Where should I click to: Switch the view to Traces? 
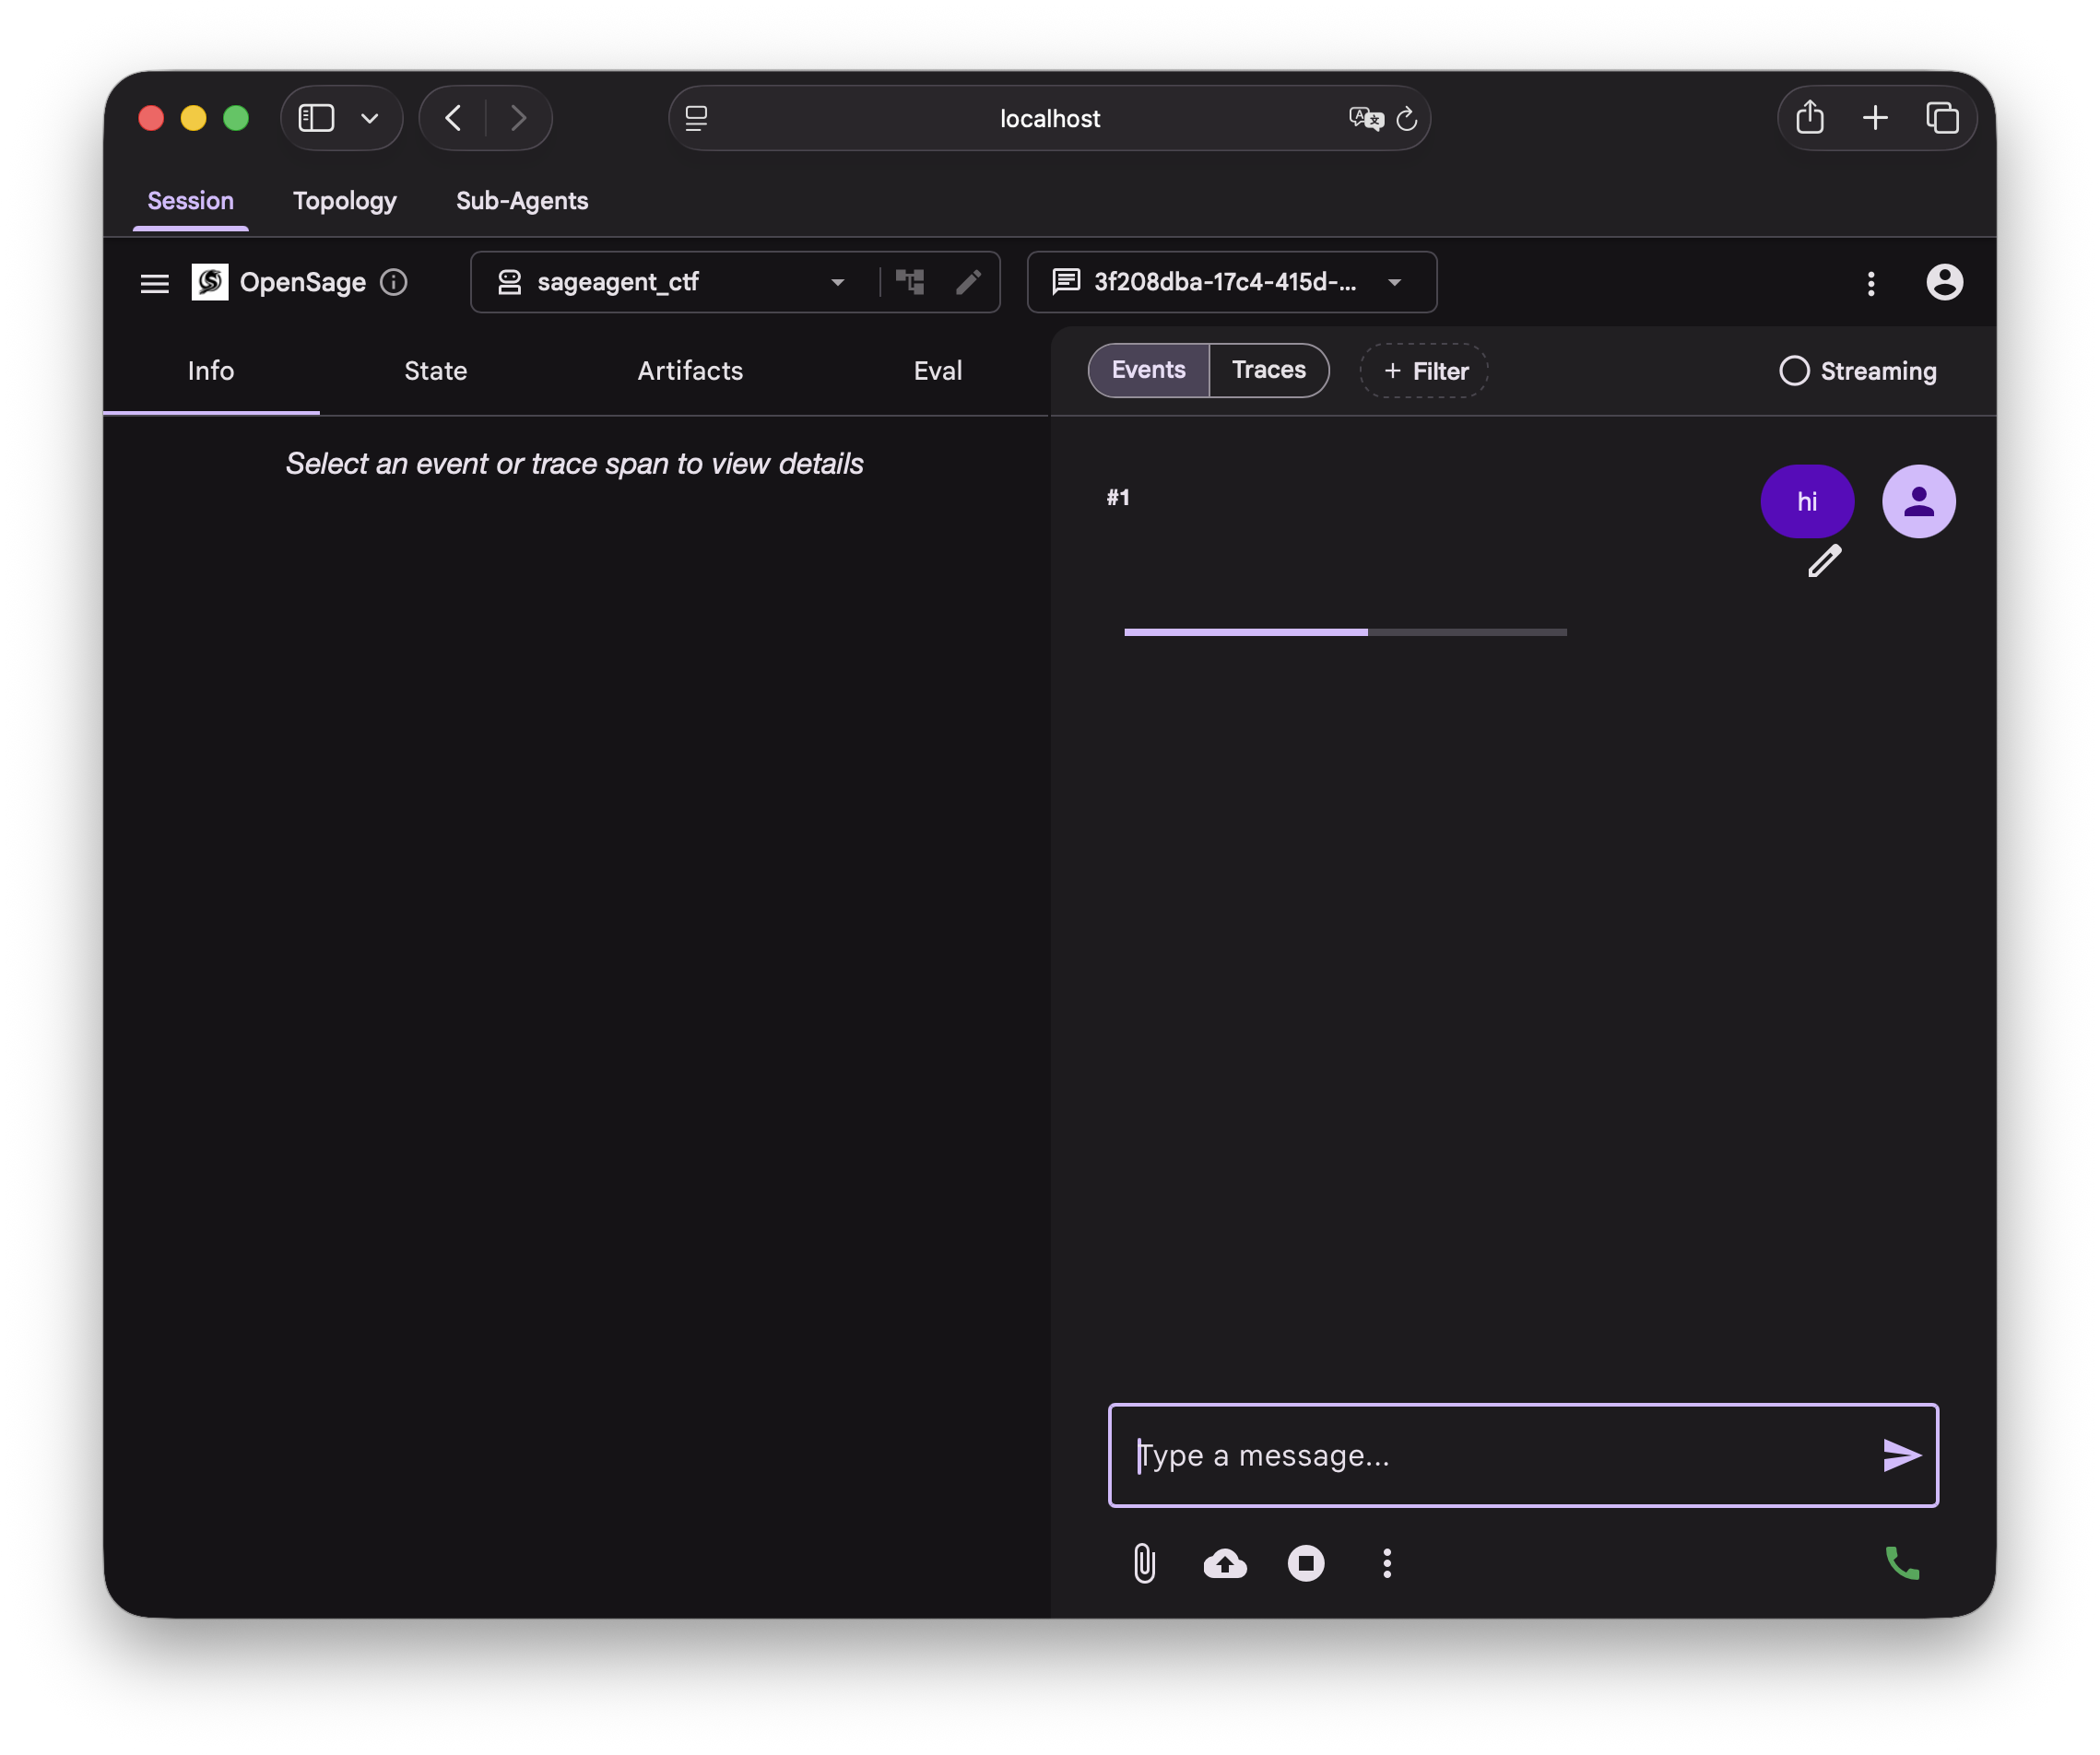click(1269, 371)
